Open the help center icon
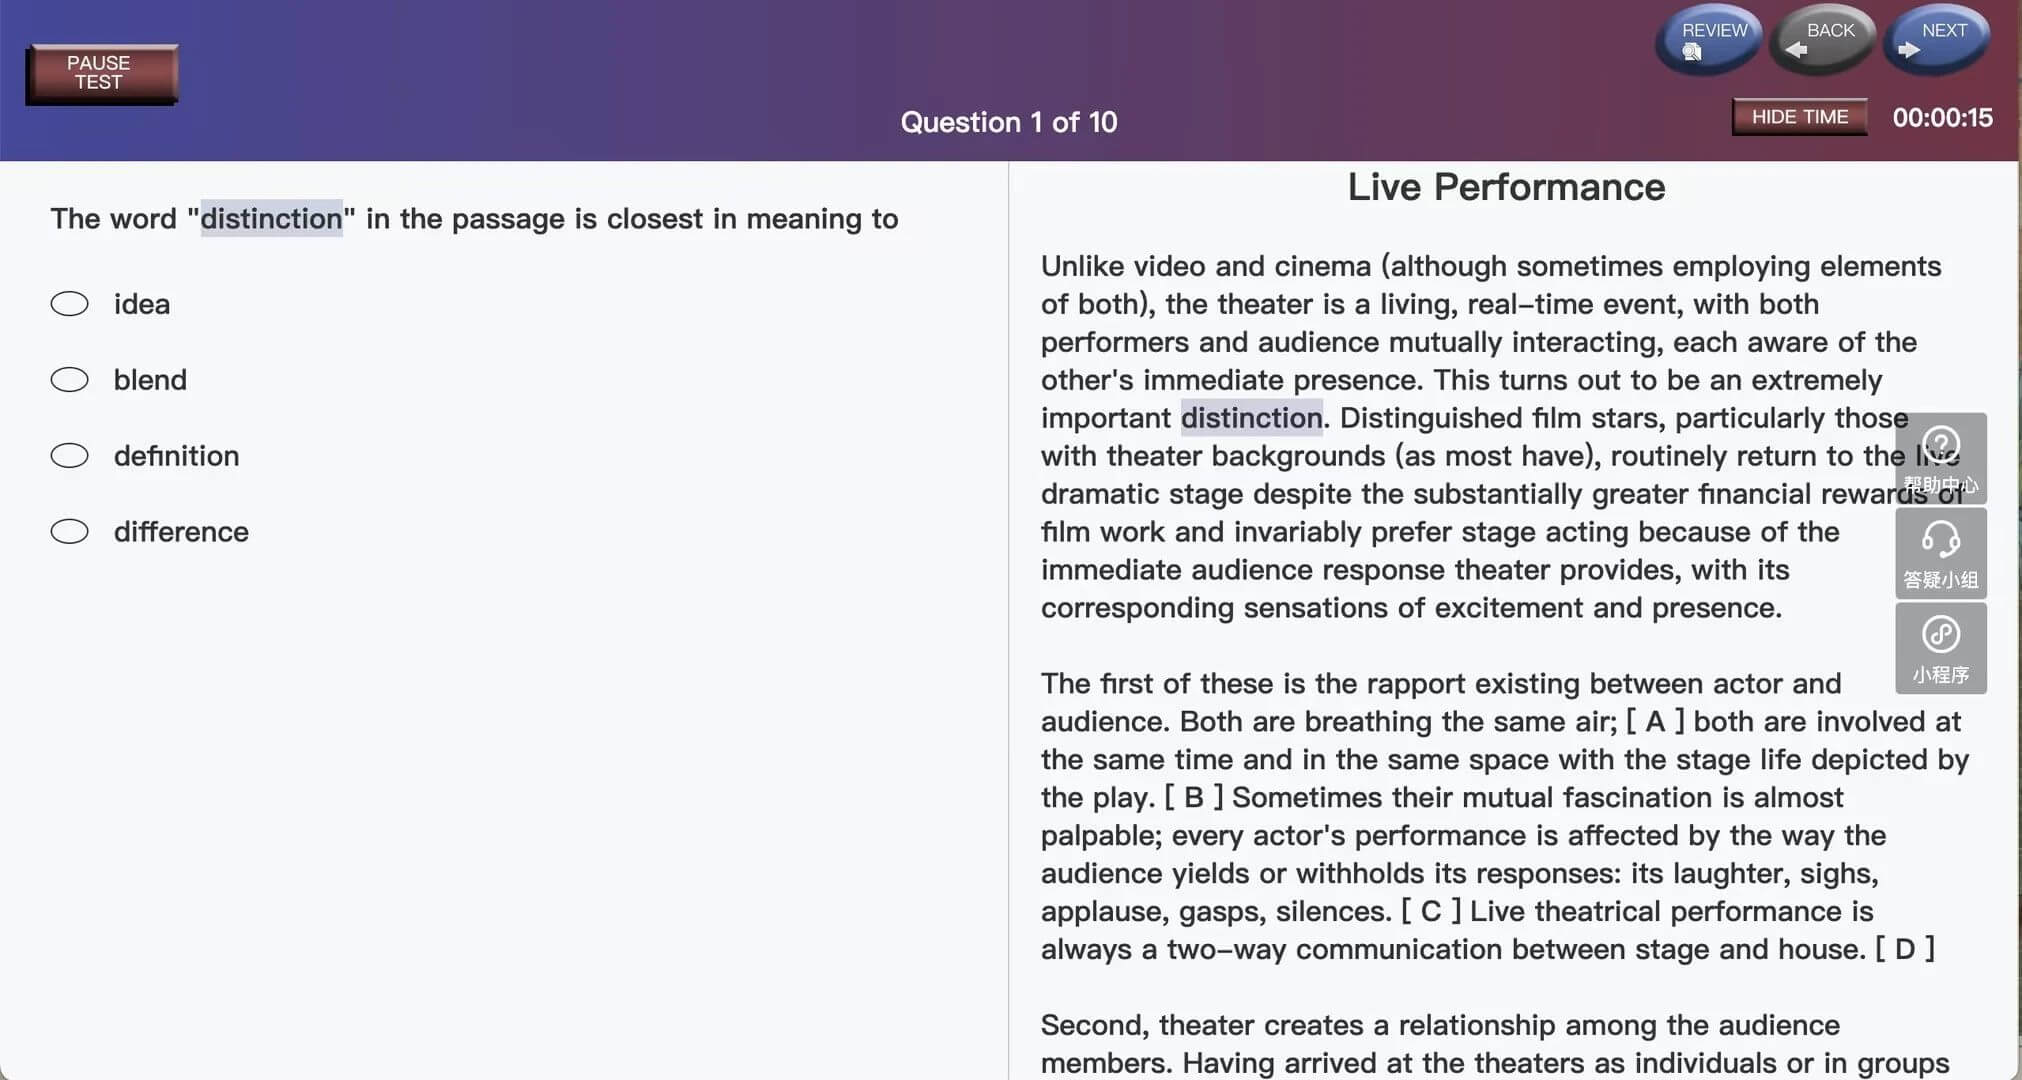The width and height of the screenshot is (2022, 1080). [x=1941, y=458]
